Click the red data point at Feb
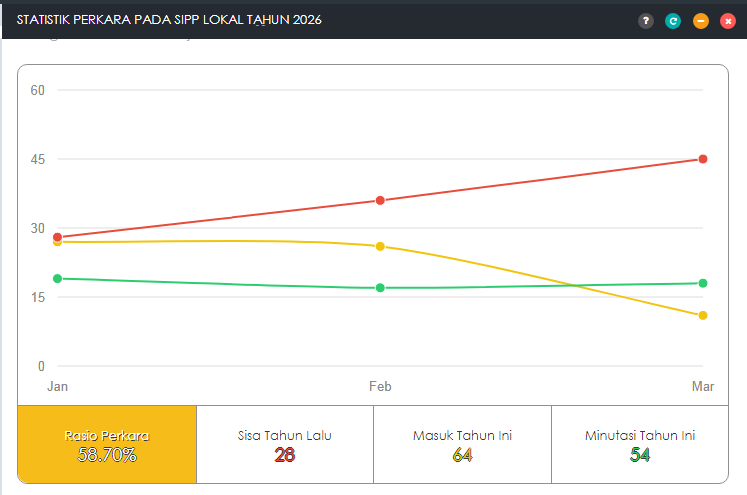 pyautogui.click(x=380, y=201)
